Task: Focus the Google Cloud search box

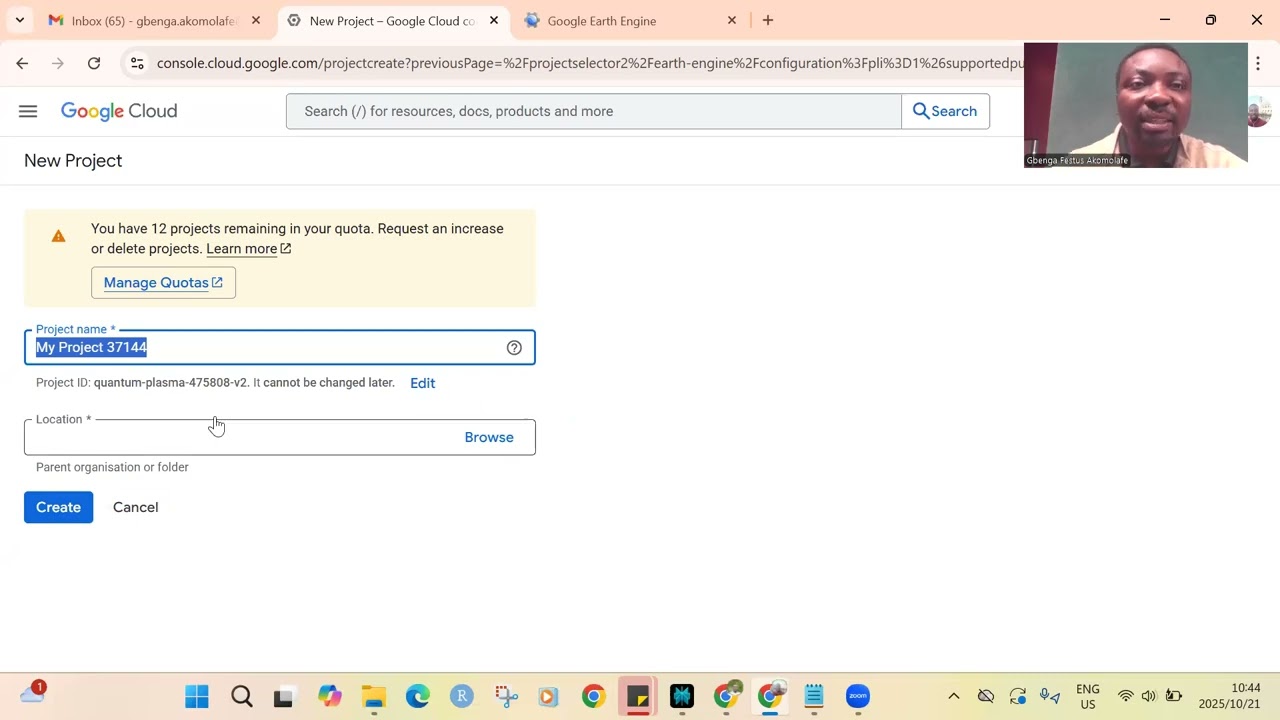Action: tap(594, 111)
